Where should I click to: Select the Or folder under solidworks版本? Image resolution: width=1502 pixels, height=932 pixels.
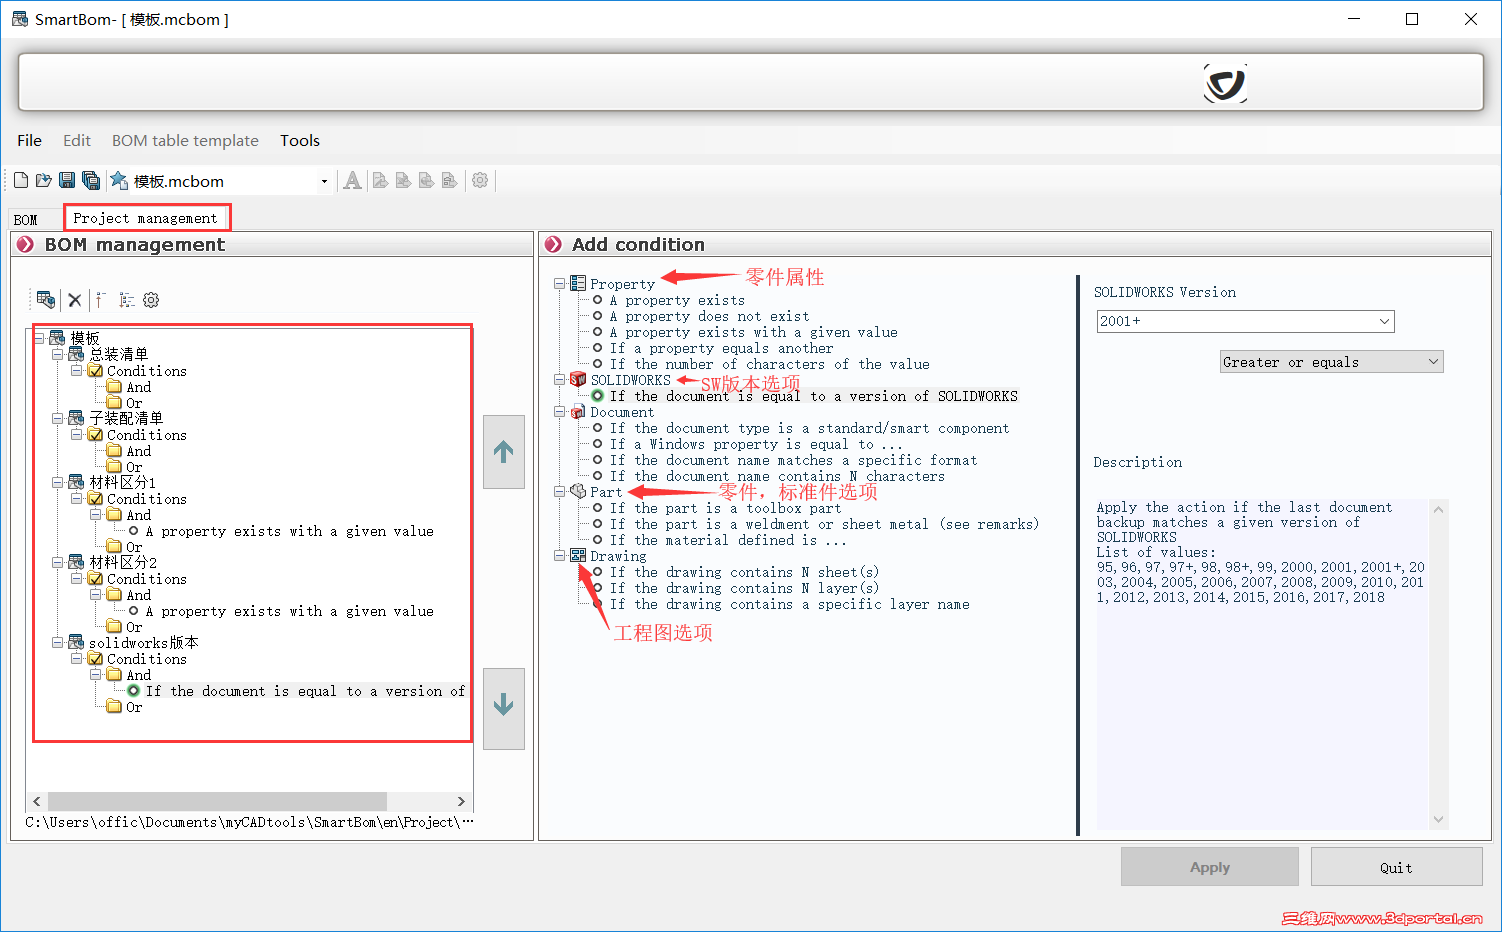(x=134, y=707)
